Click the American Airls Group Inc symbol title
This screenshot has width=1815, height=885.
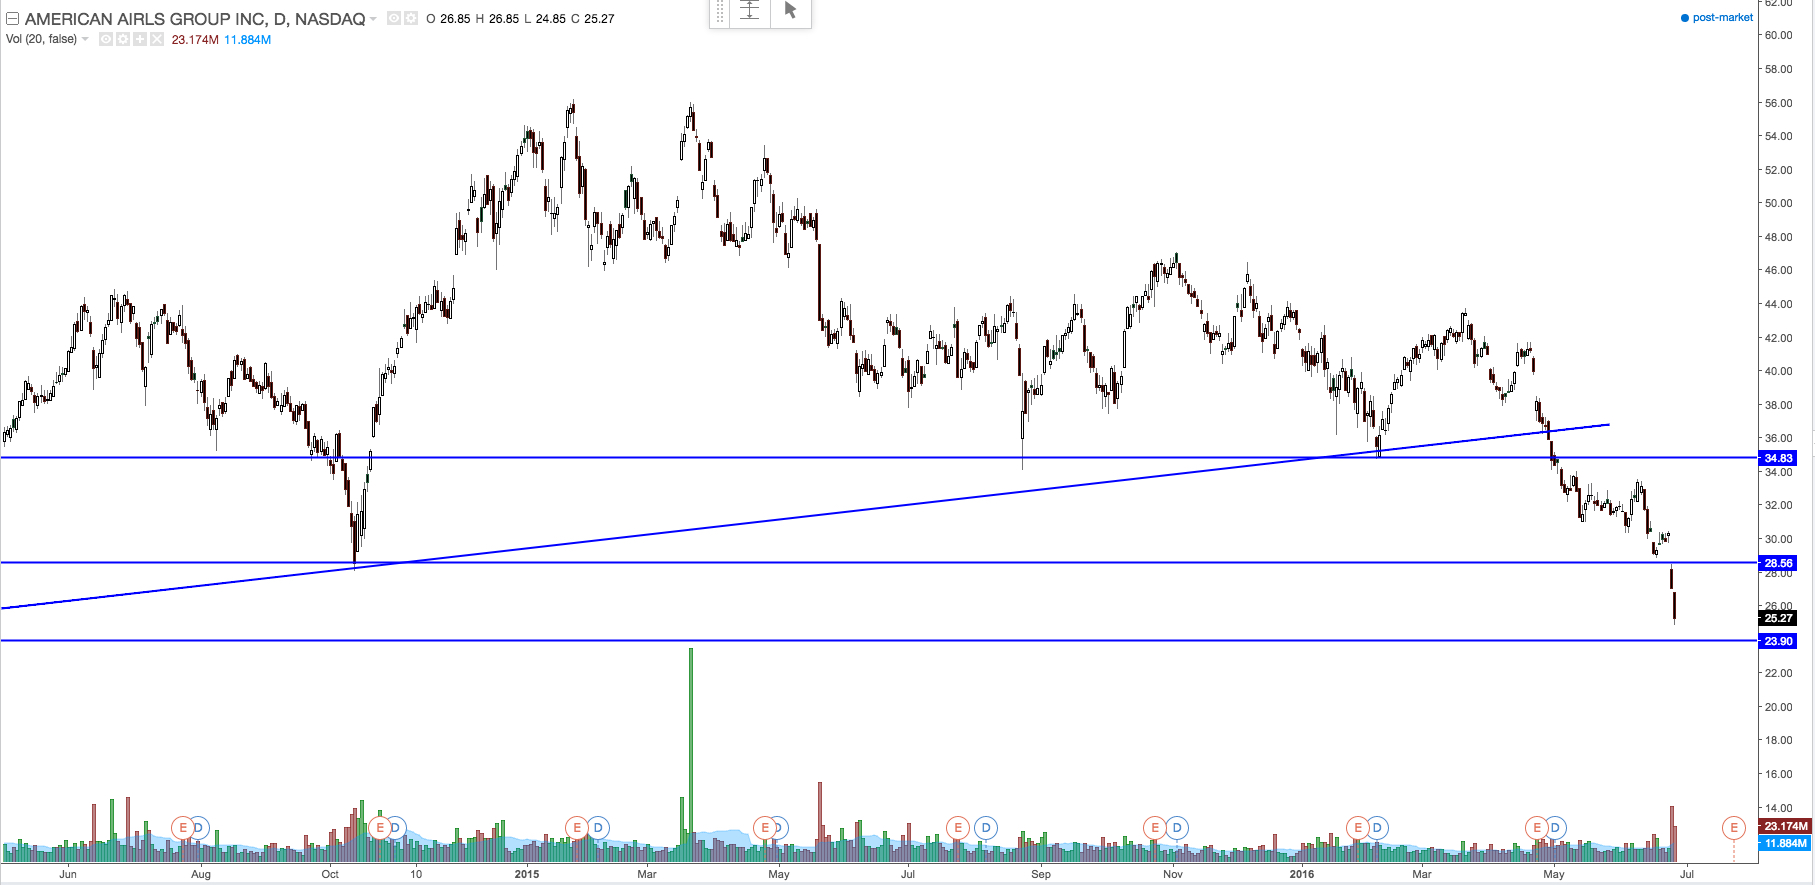pyautogui.click(x=194, y=19)
